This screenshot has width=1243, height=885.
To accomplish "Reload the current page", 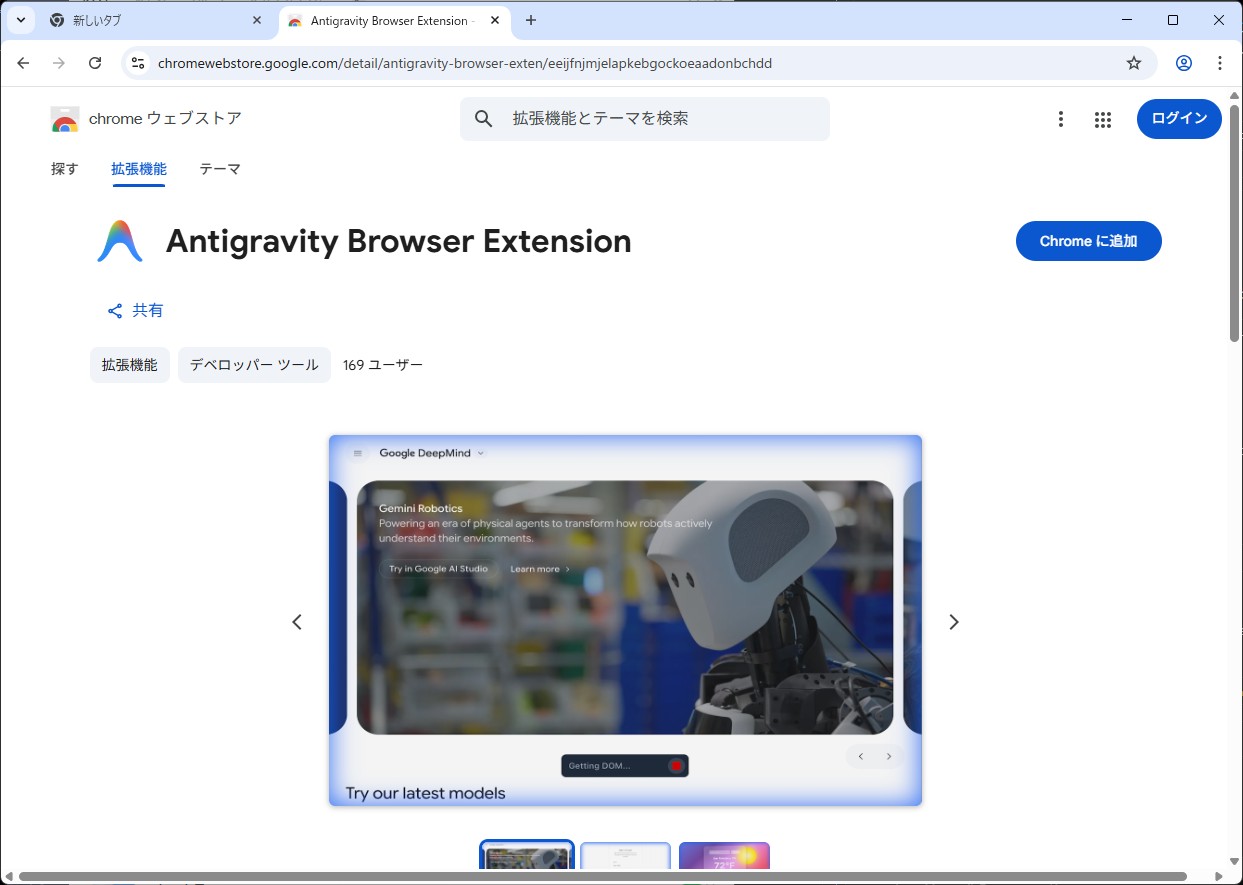I will pos(95,63).
